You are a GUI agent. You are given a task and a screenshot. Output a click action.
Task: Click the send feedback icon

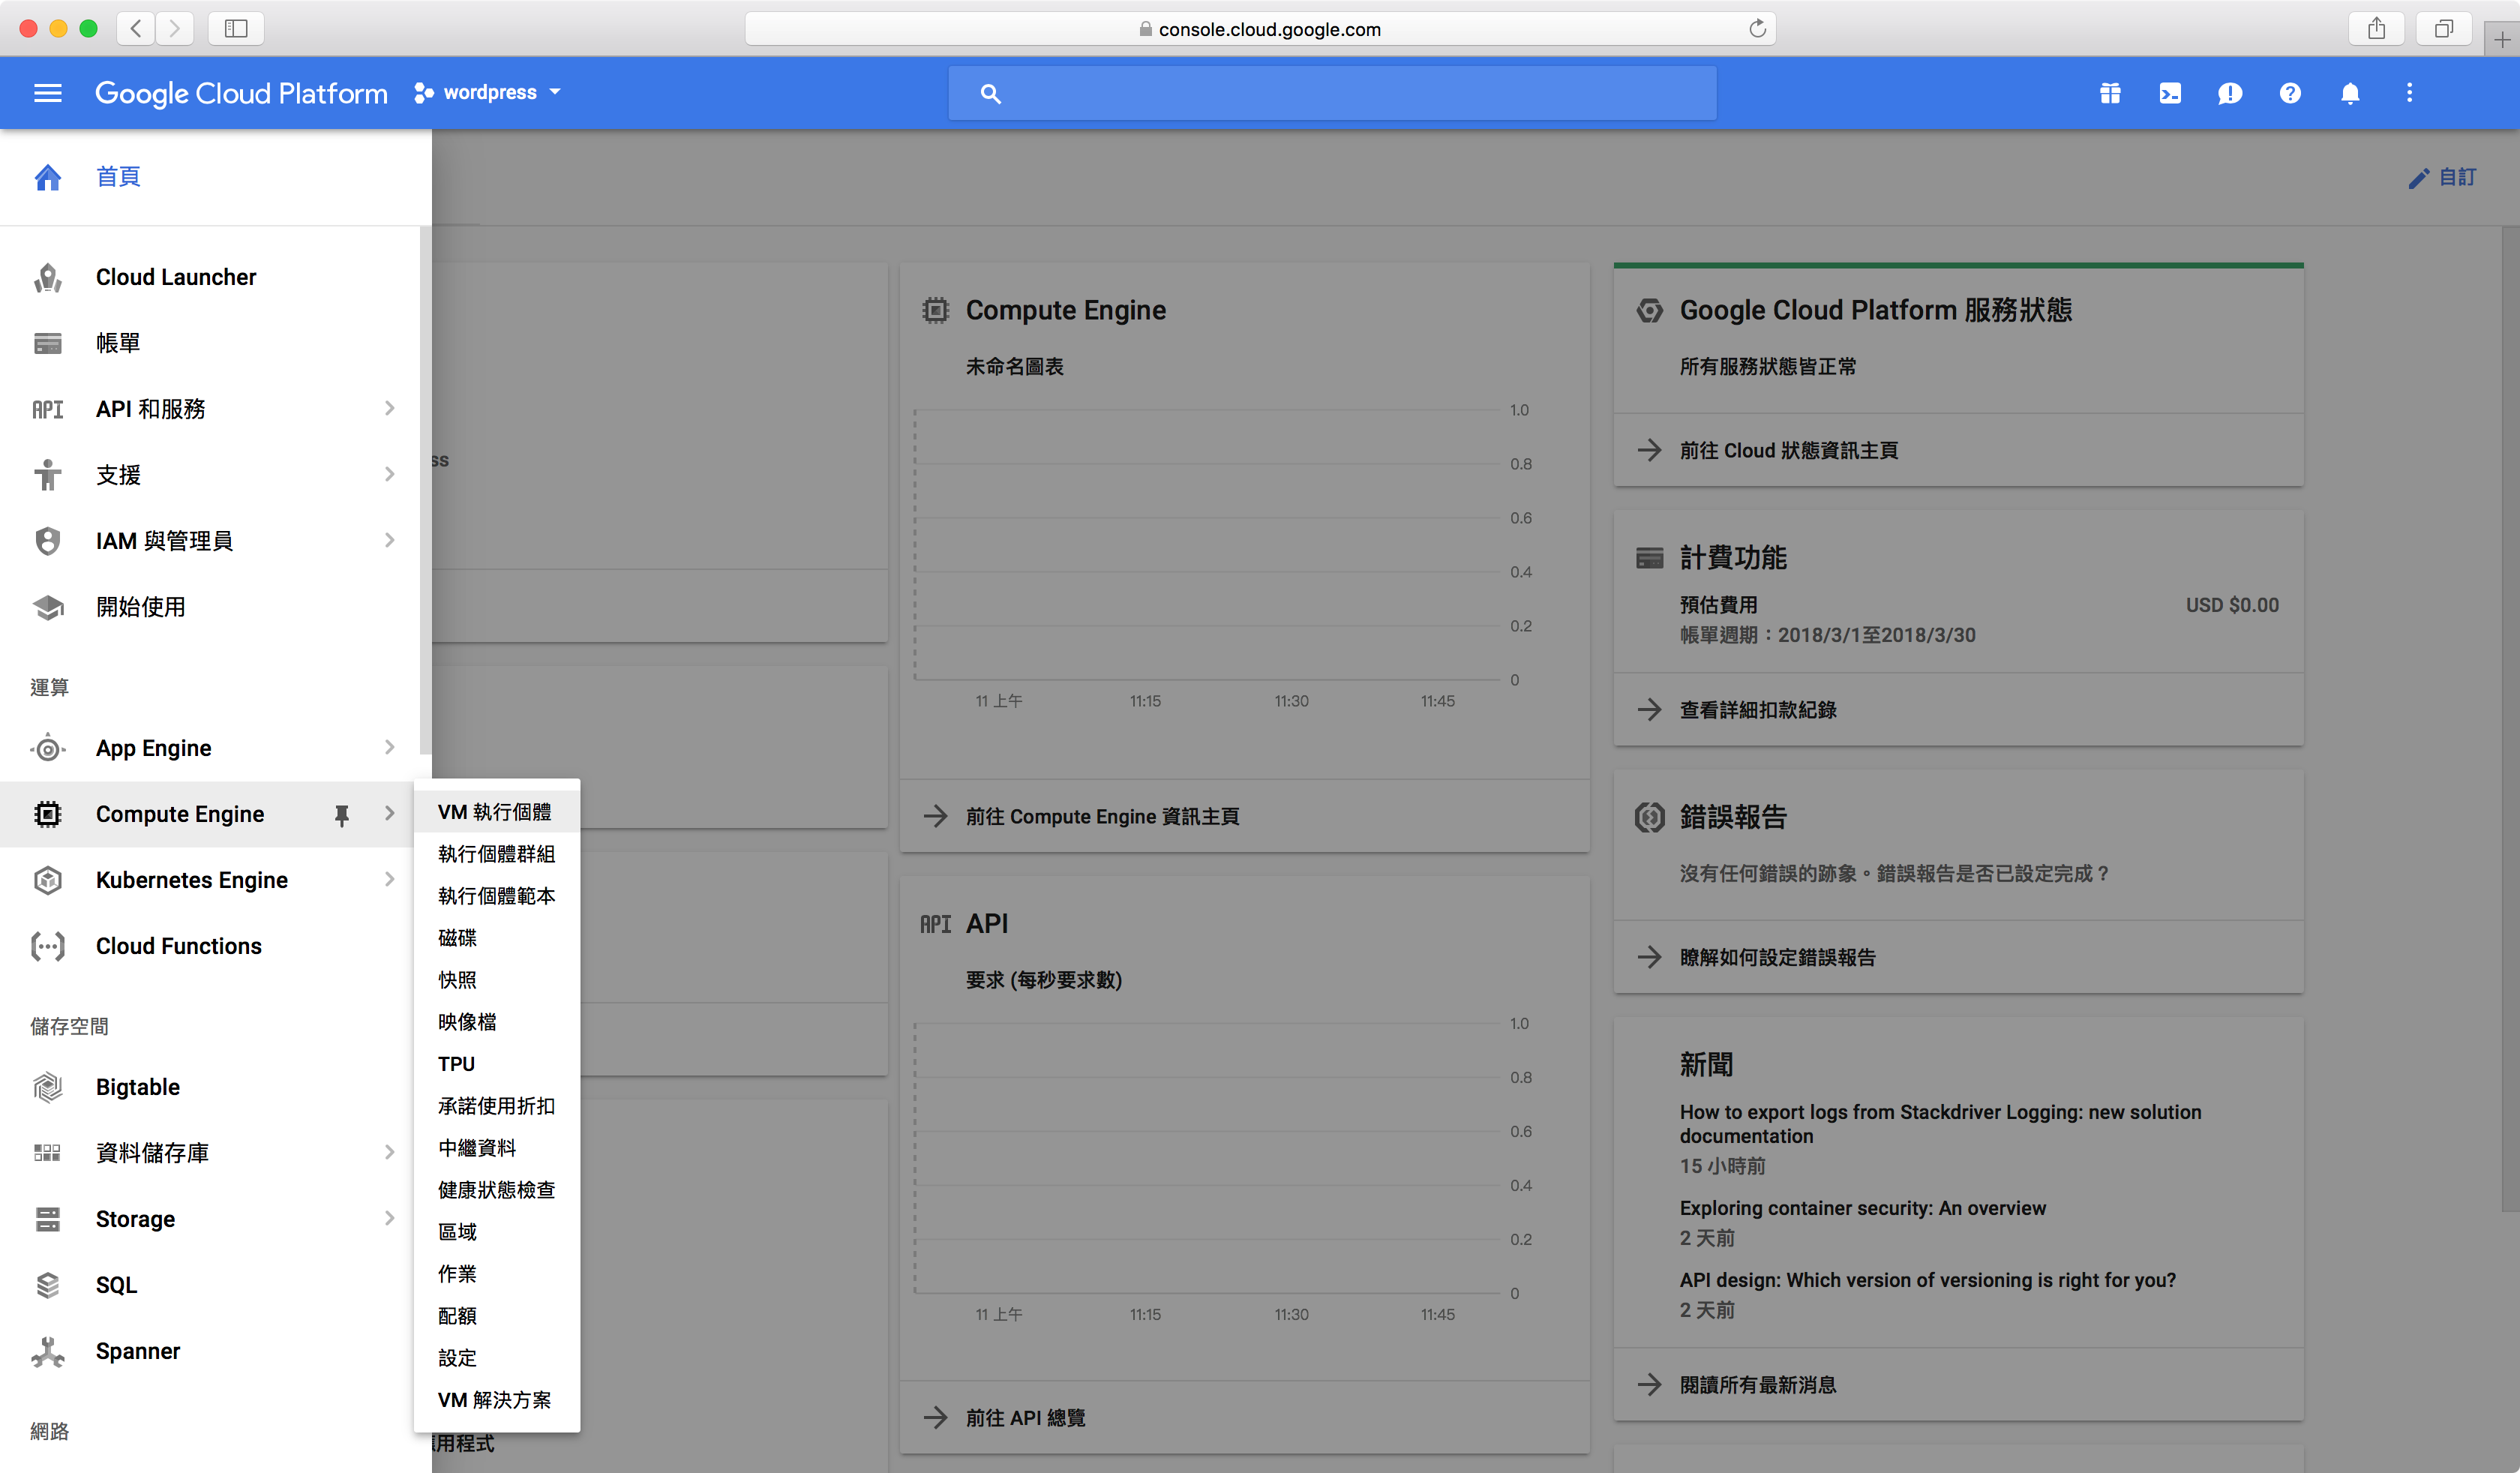point(2229,93)
